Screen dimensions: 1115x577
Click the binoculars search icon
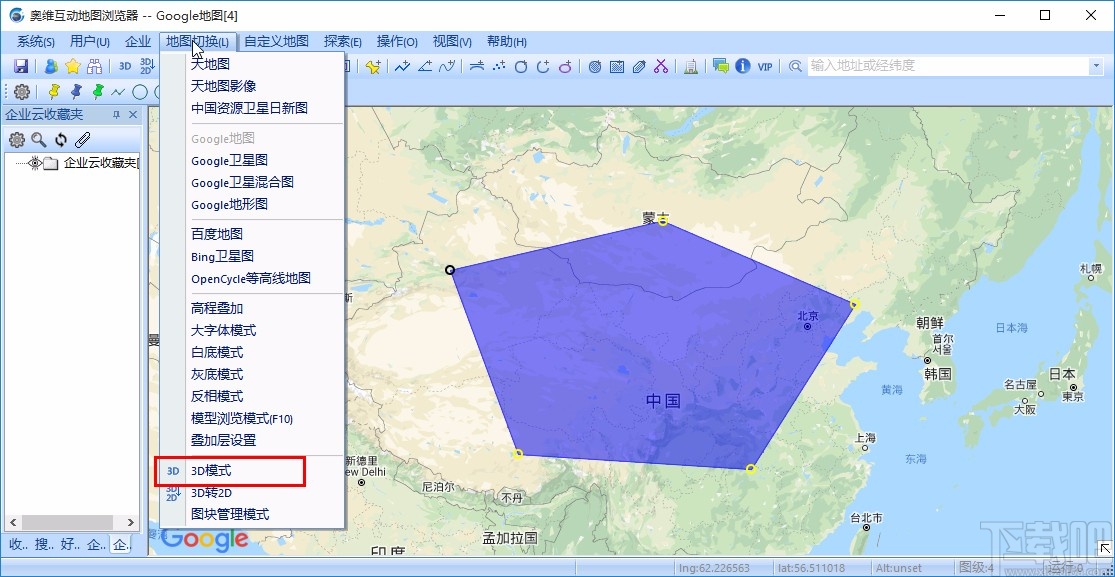click(94, 66)
